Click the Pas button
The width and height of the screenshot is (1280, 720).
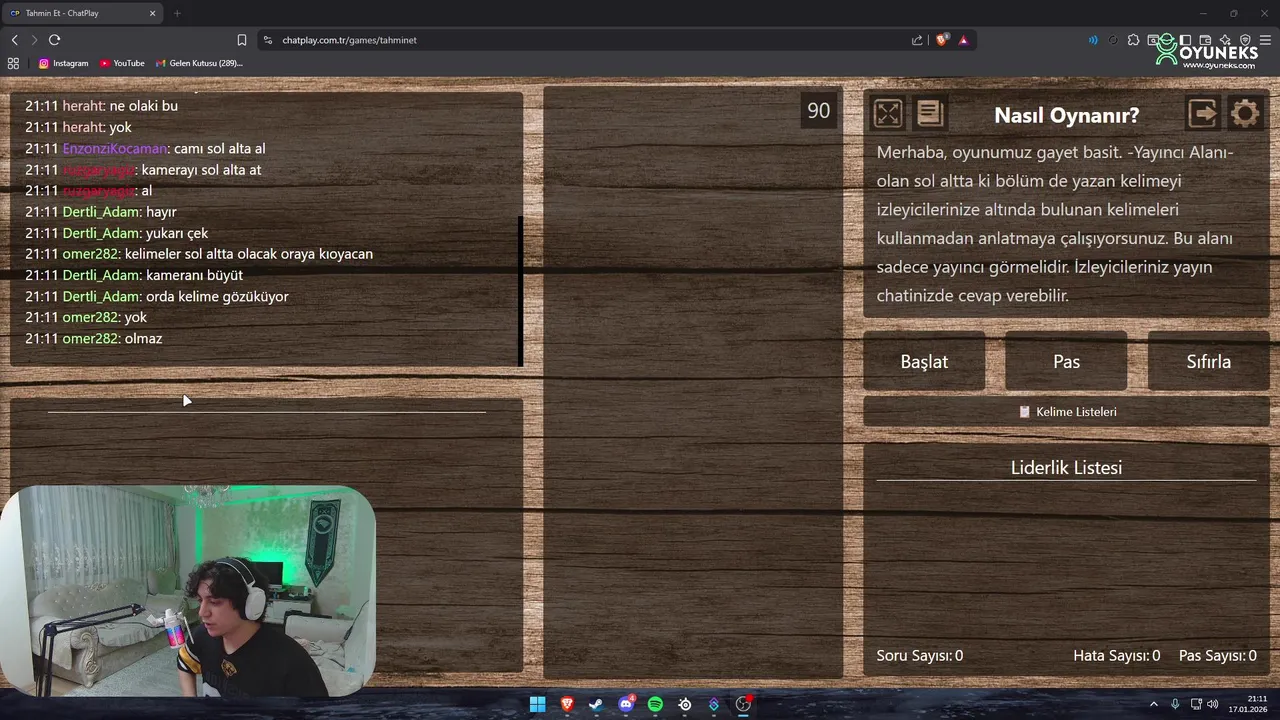pos(1066,361)
